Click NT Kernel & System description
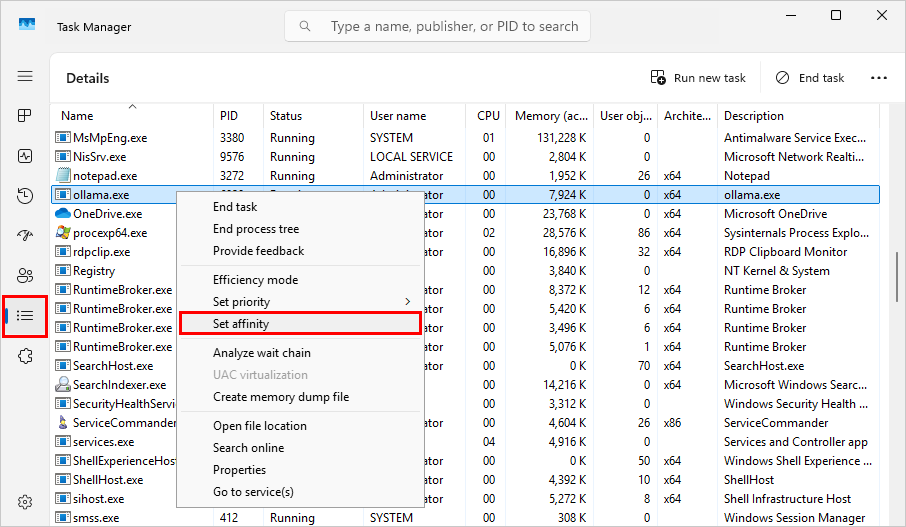 [x=777, y=271]
